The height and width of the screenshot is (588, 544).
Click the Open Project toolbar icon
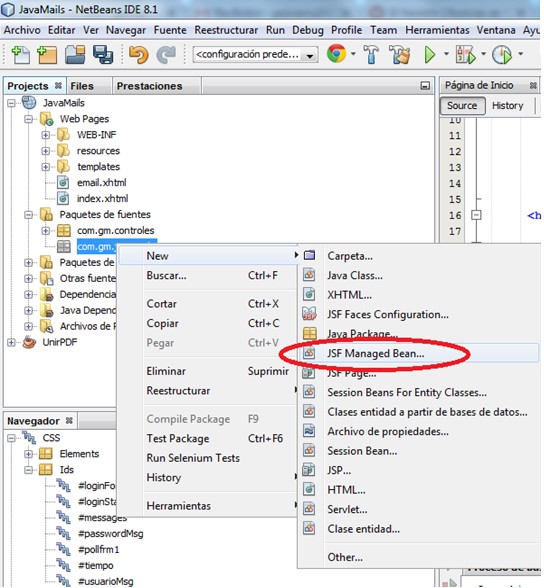tap(75, 55)
